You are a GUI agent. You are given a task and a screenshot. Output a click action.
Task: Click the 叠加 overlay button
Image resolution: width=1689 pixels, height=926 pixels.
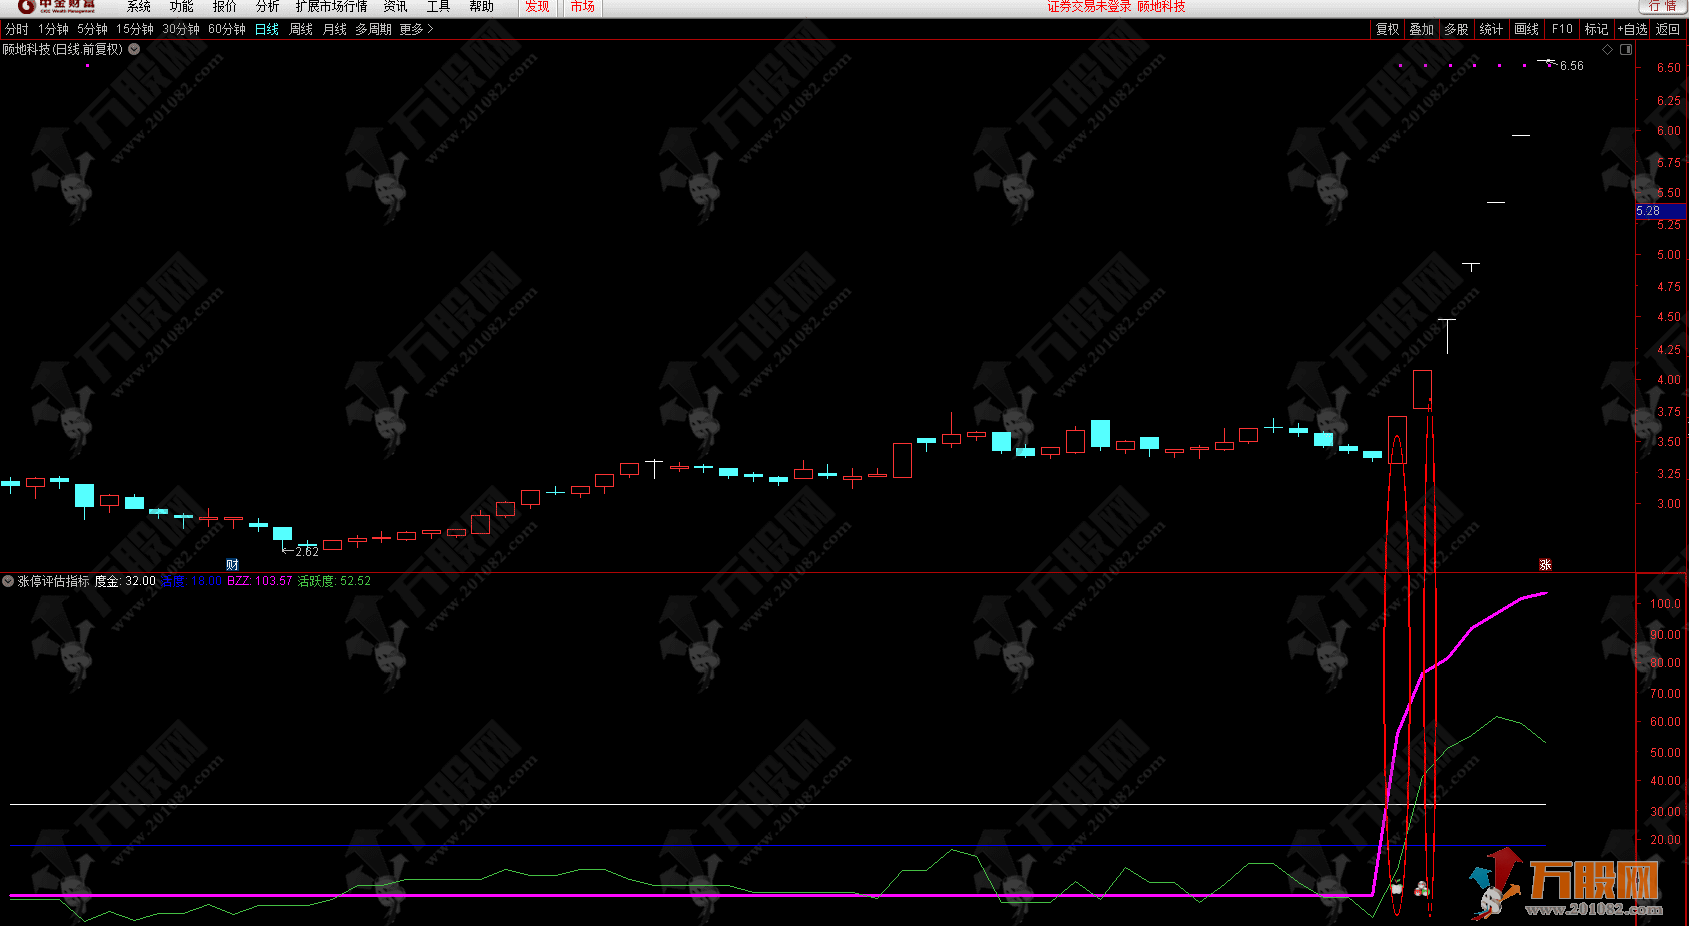point(1421,29)
